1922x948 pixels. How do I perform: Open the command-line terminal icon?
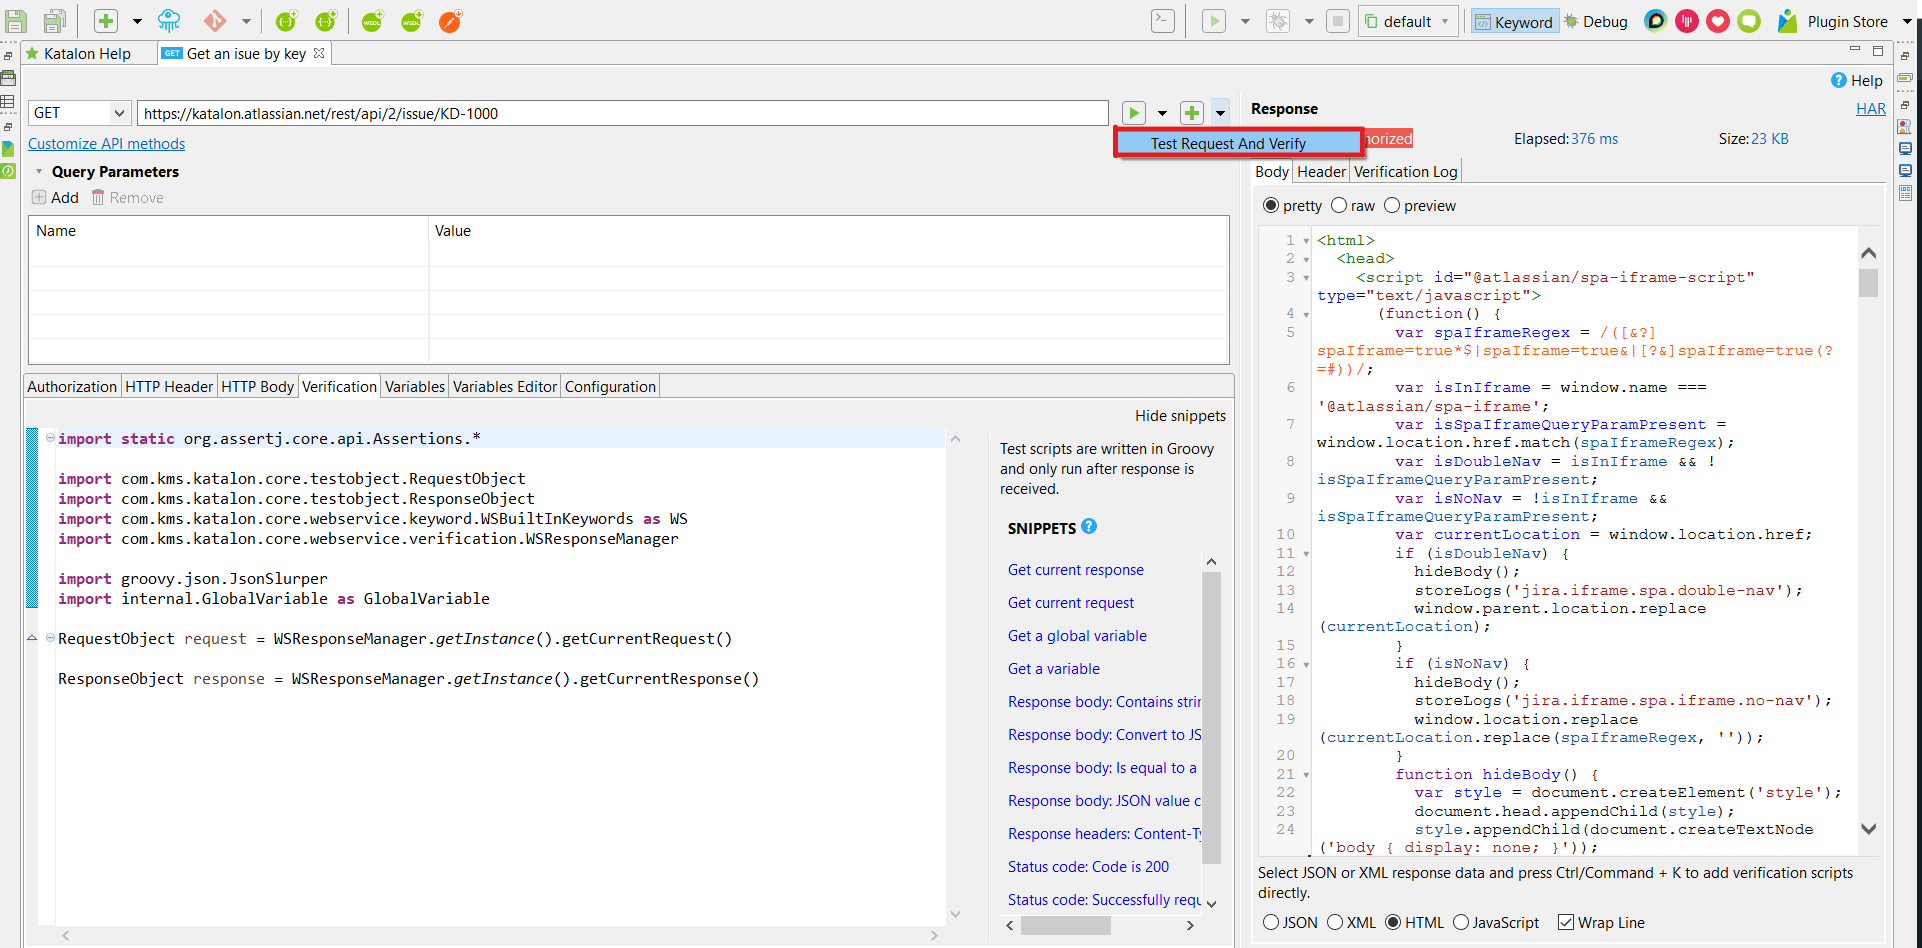tap(1163, 21)
